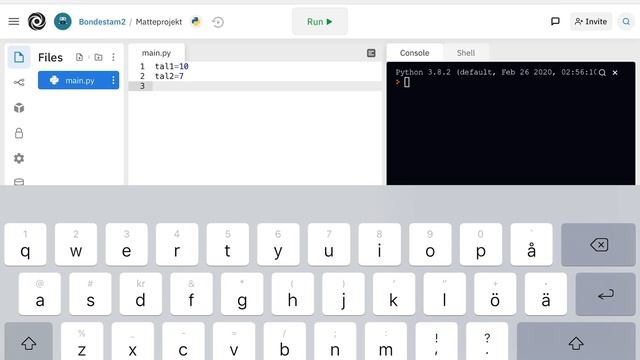Switch to the Console tab
Image resolution: width=640 pixels, height=360 pixels.
tap(414, 53)
